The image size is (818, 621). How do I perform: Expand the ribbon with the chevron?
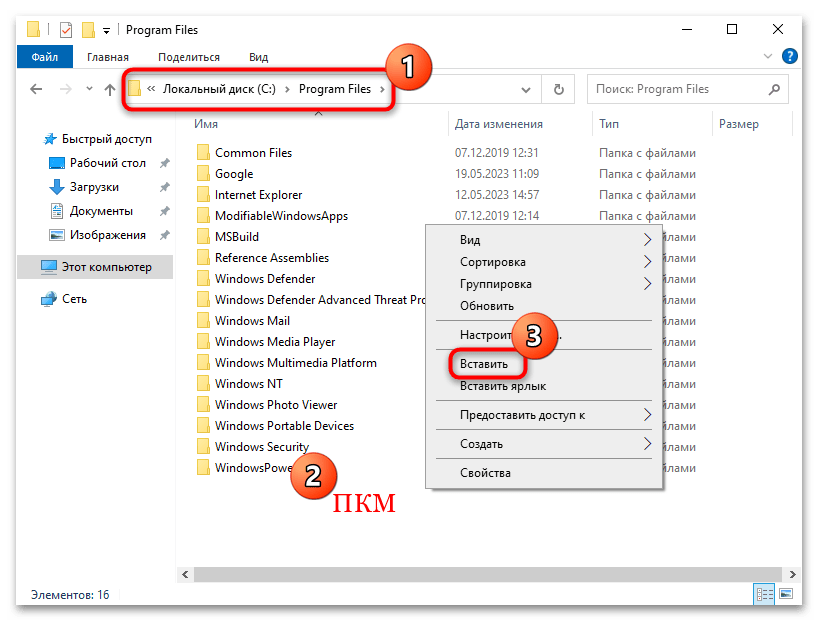767,56
